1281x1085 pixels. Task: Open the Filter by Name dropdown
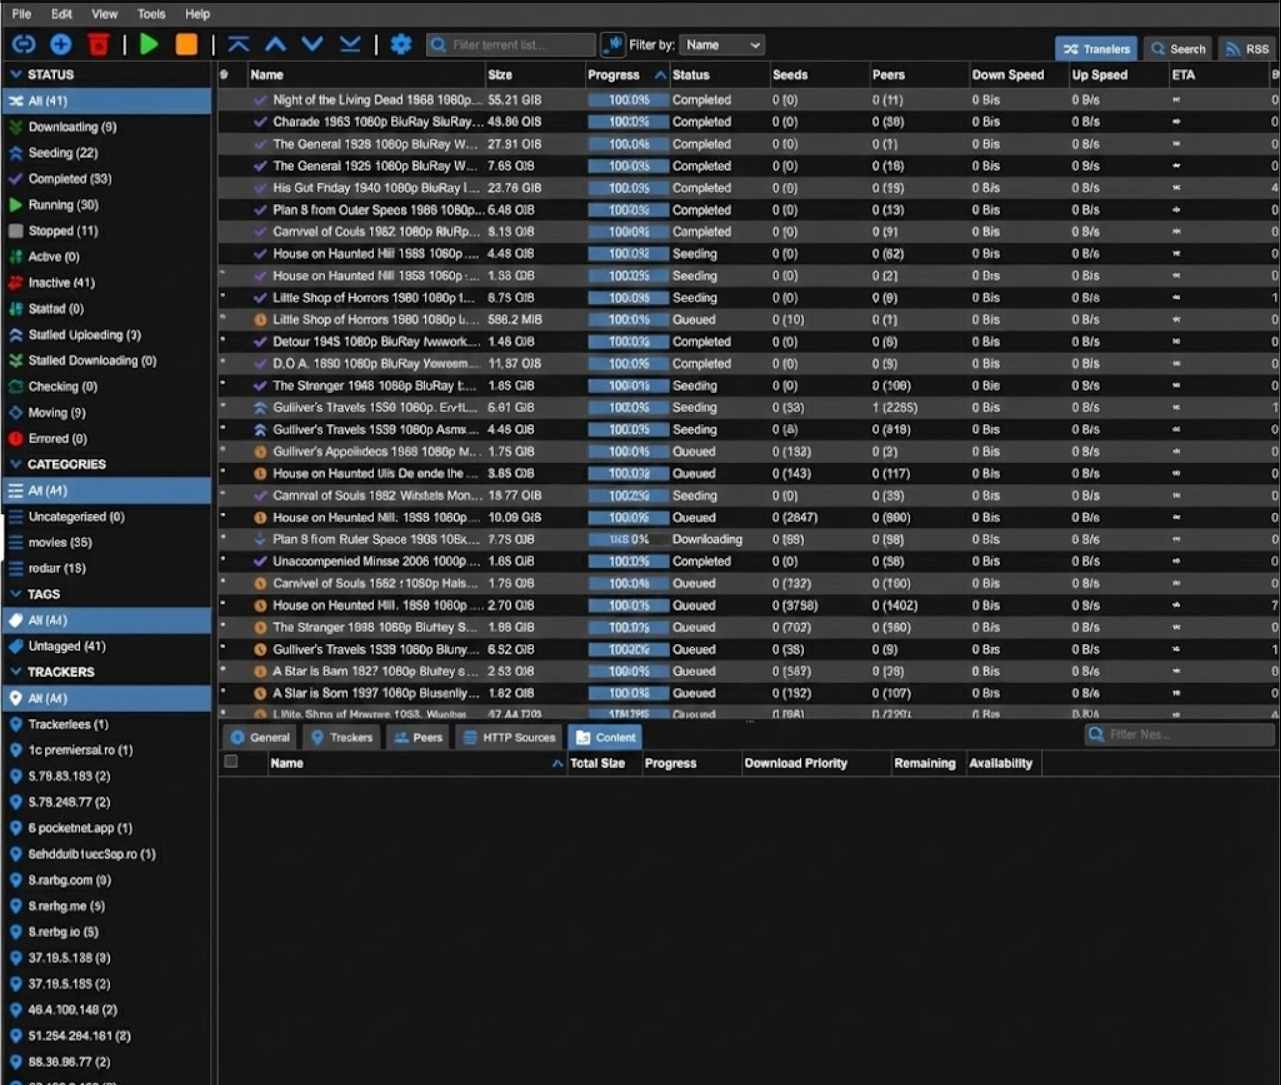[x=722, y=45]
